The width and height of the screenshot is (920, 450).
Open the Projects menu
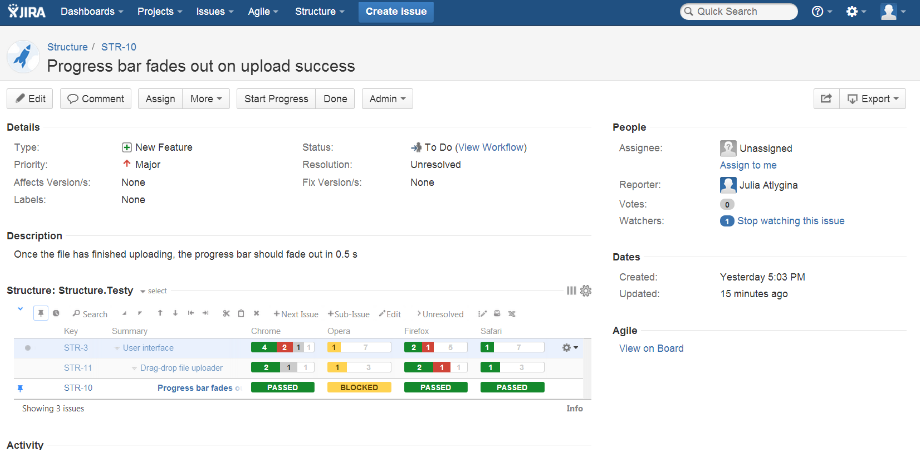point(160,12)
